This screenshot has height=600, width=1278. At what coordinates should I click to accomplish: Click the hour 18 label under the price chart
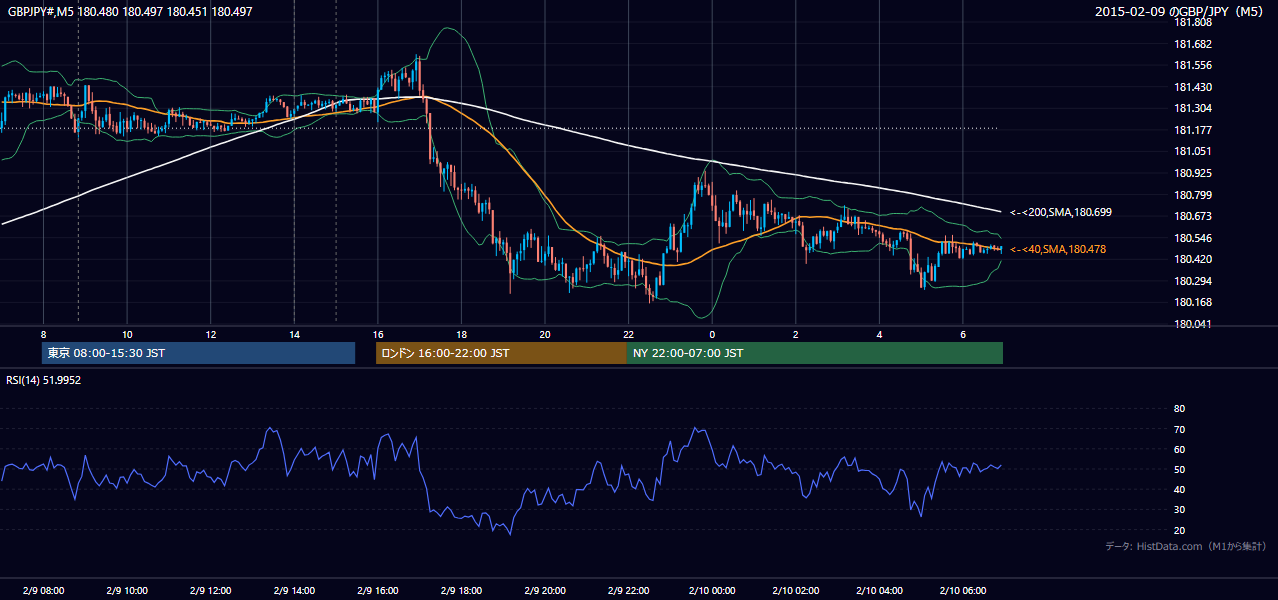tap(461, 334)
